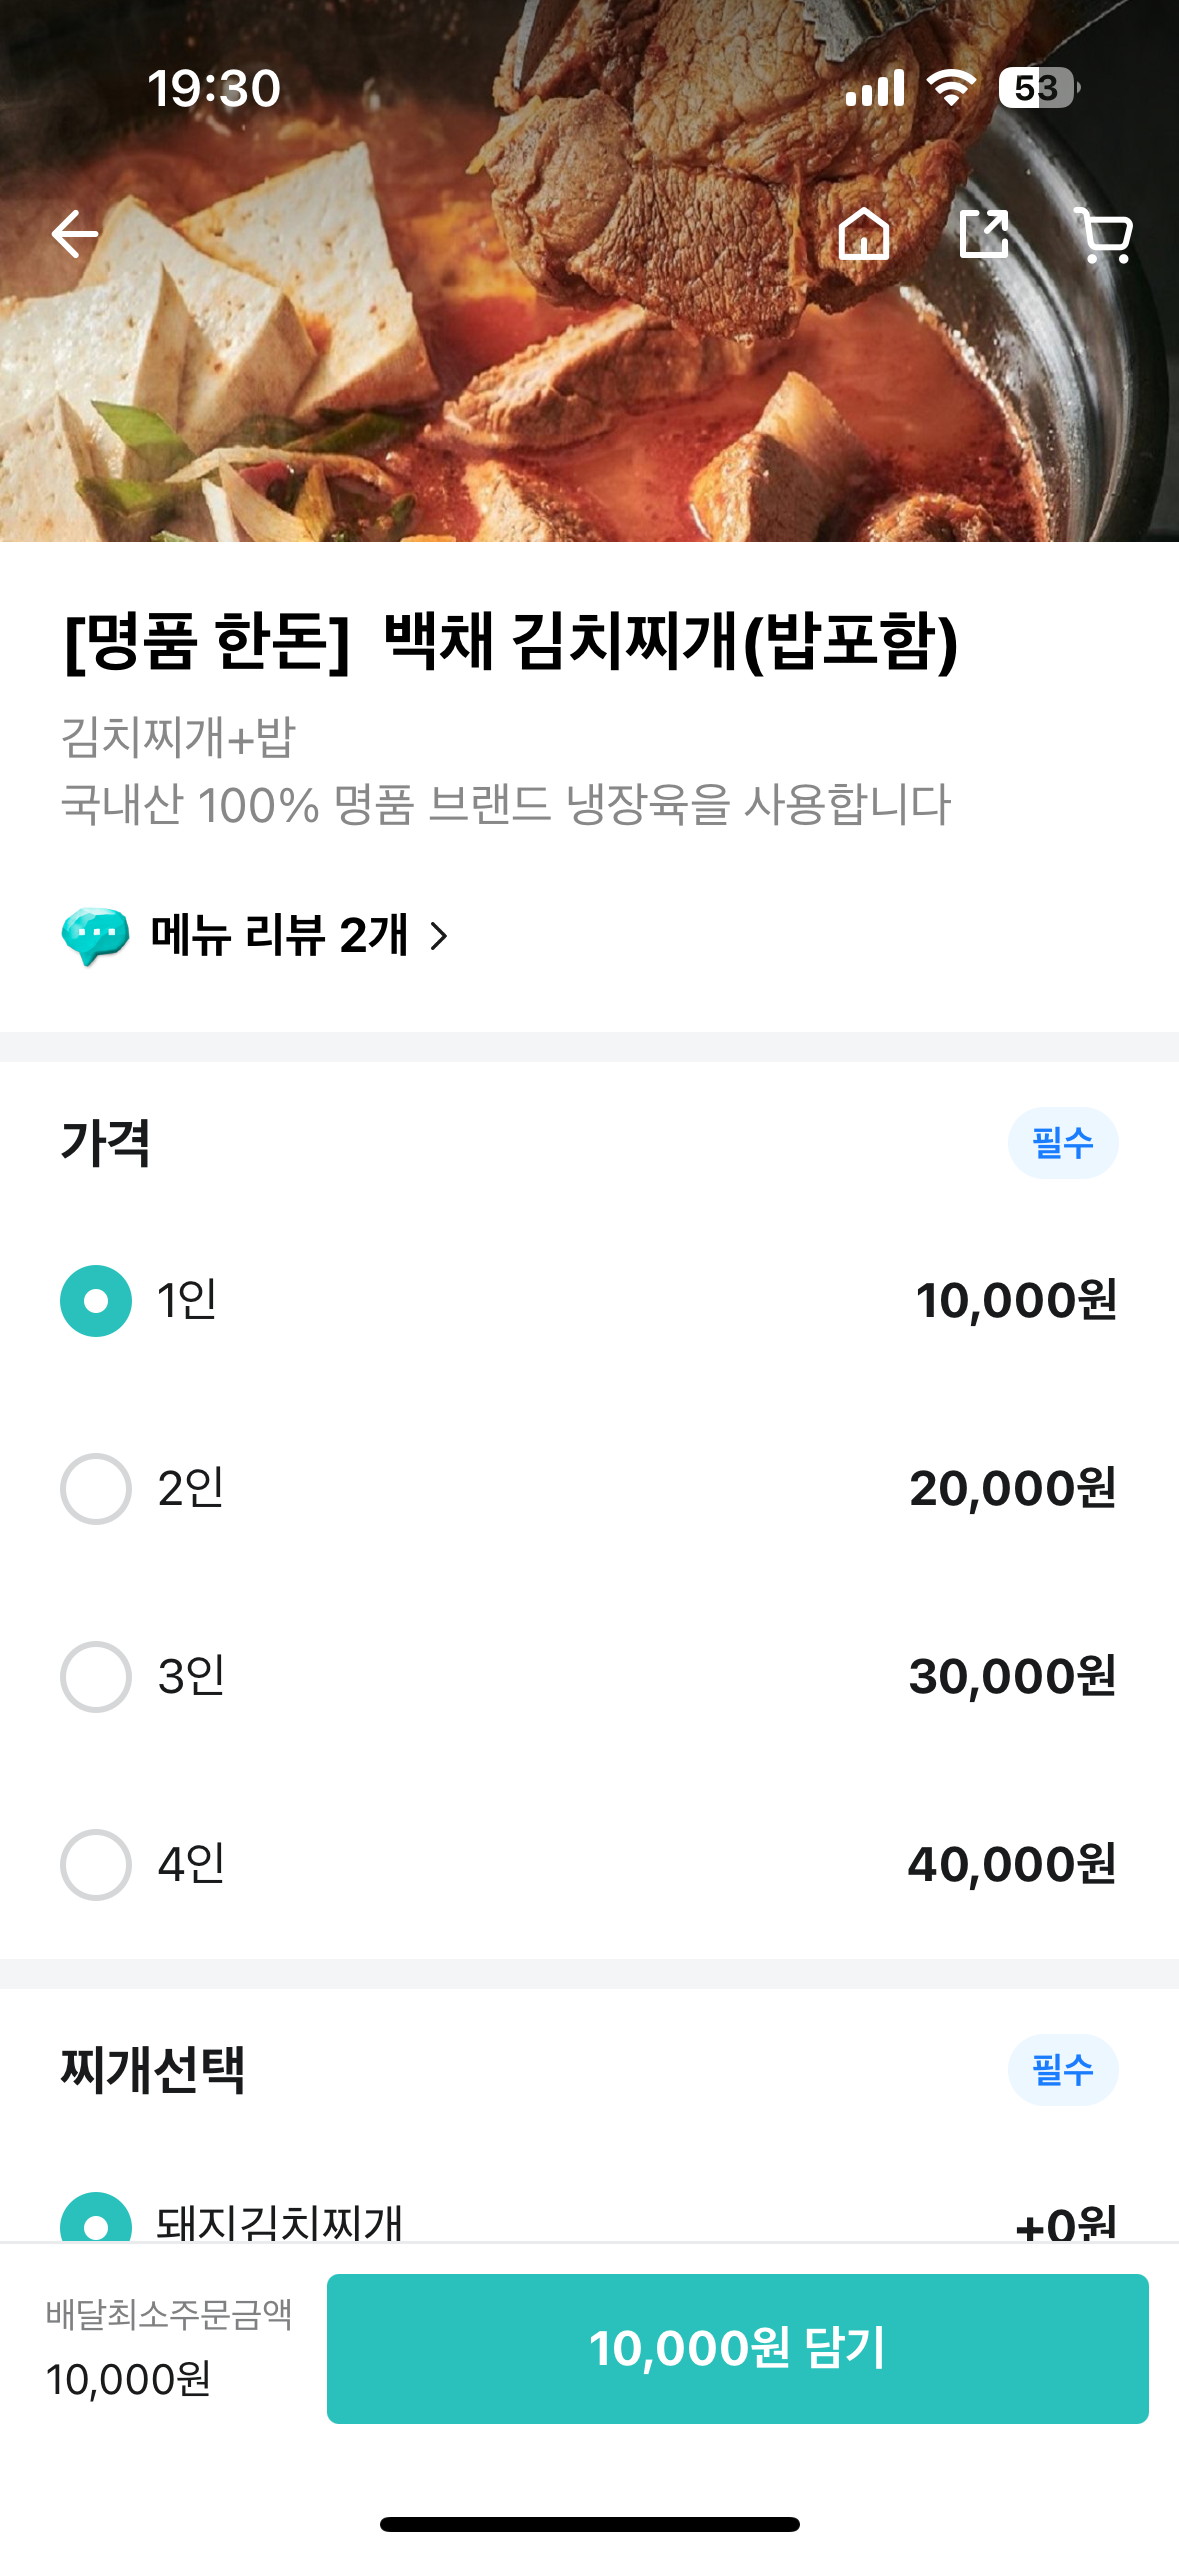Choose the 4인 radio option
Image resolution: width=1179 pixels, height=2556 pixels.
tap(96, 1865)
